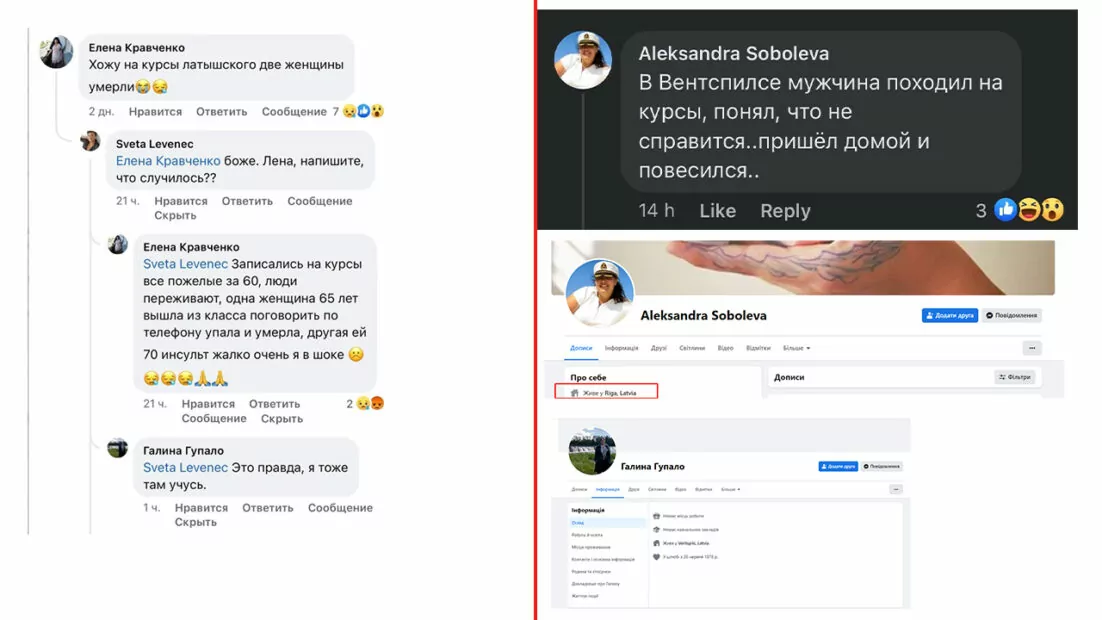Click Додати друга on Aleksandra Soboleva's profile
This screenshot has height=620, width=1102.
click(949, 316)
